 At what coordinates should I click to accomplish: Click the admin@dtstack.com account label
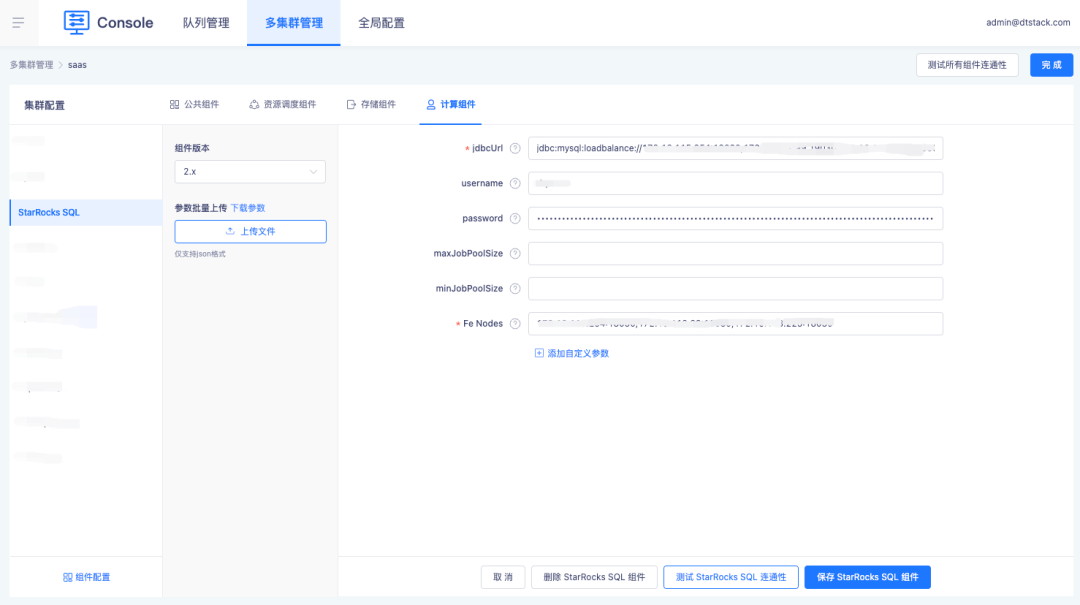click(1028, 23)
